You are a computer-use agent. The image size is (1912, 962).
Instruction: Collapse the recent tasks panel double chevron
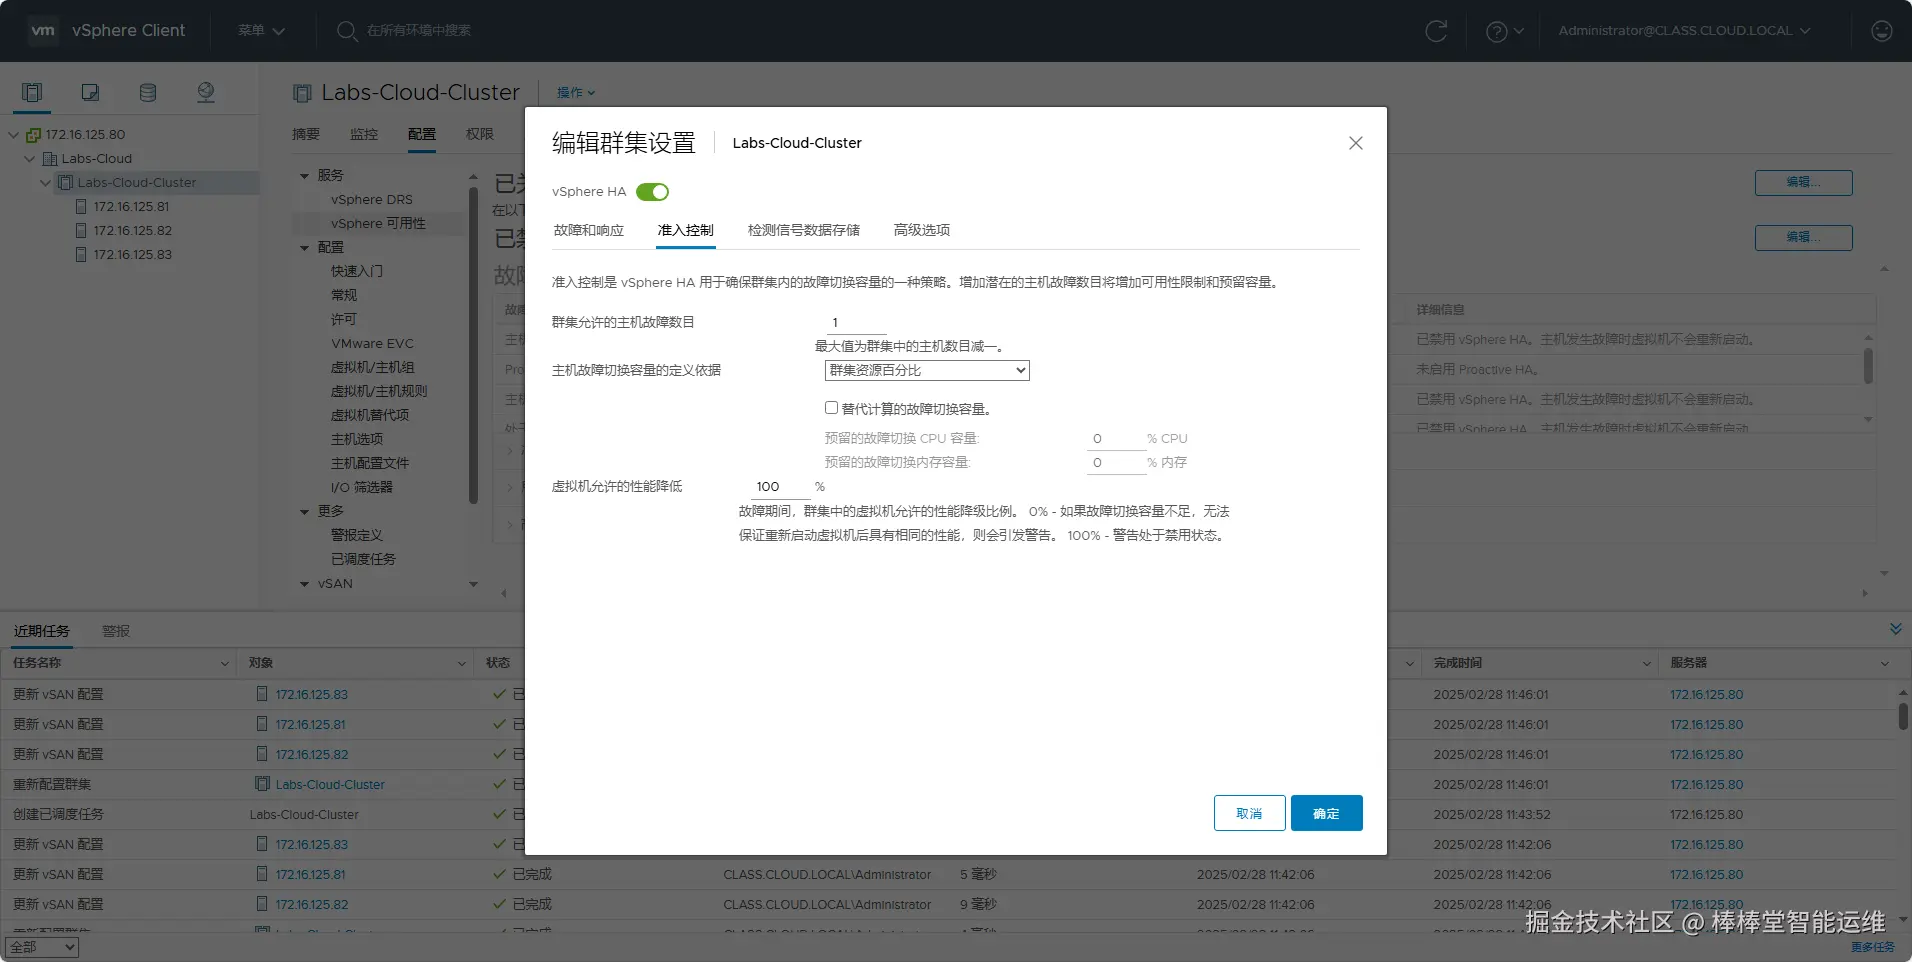(1896, 629)
